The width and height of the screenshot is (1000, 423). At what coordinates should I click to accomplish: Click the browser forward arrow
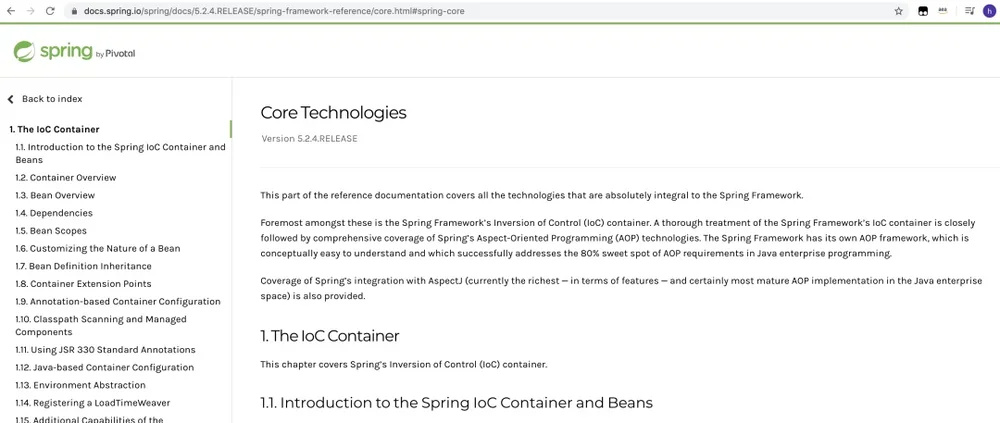pos(30,11)
